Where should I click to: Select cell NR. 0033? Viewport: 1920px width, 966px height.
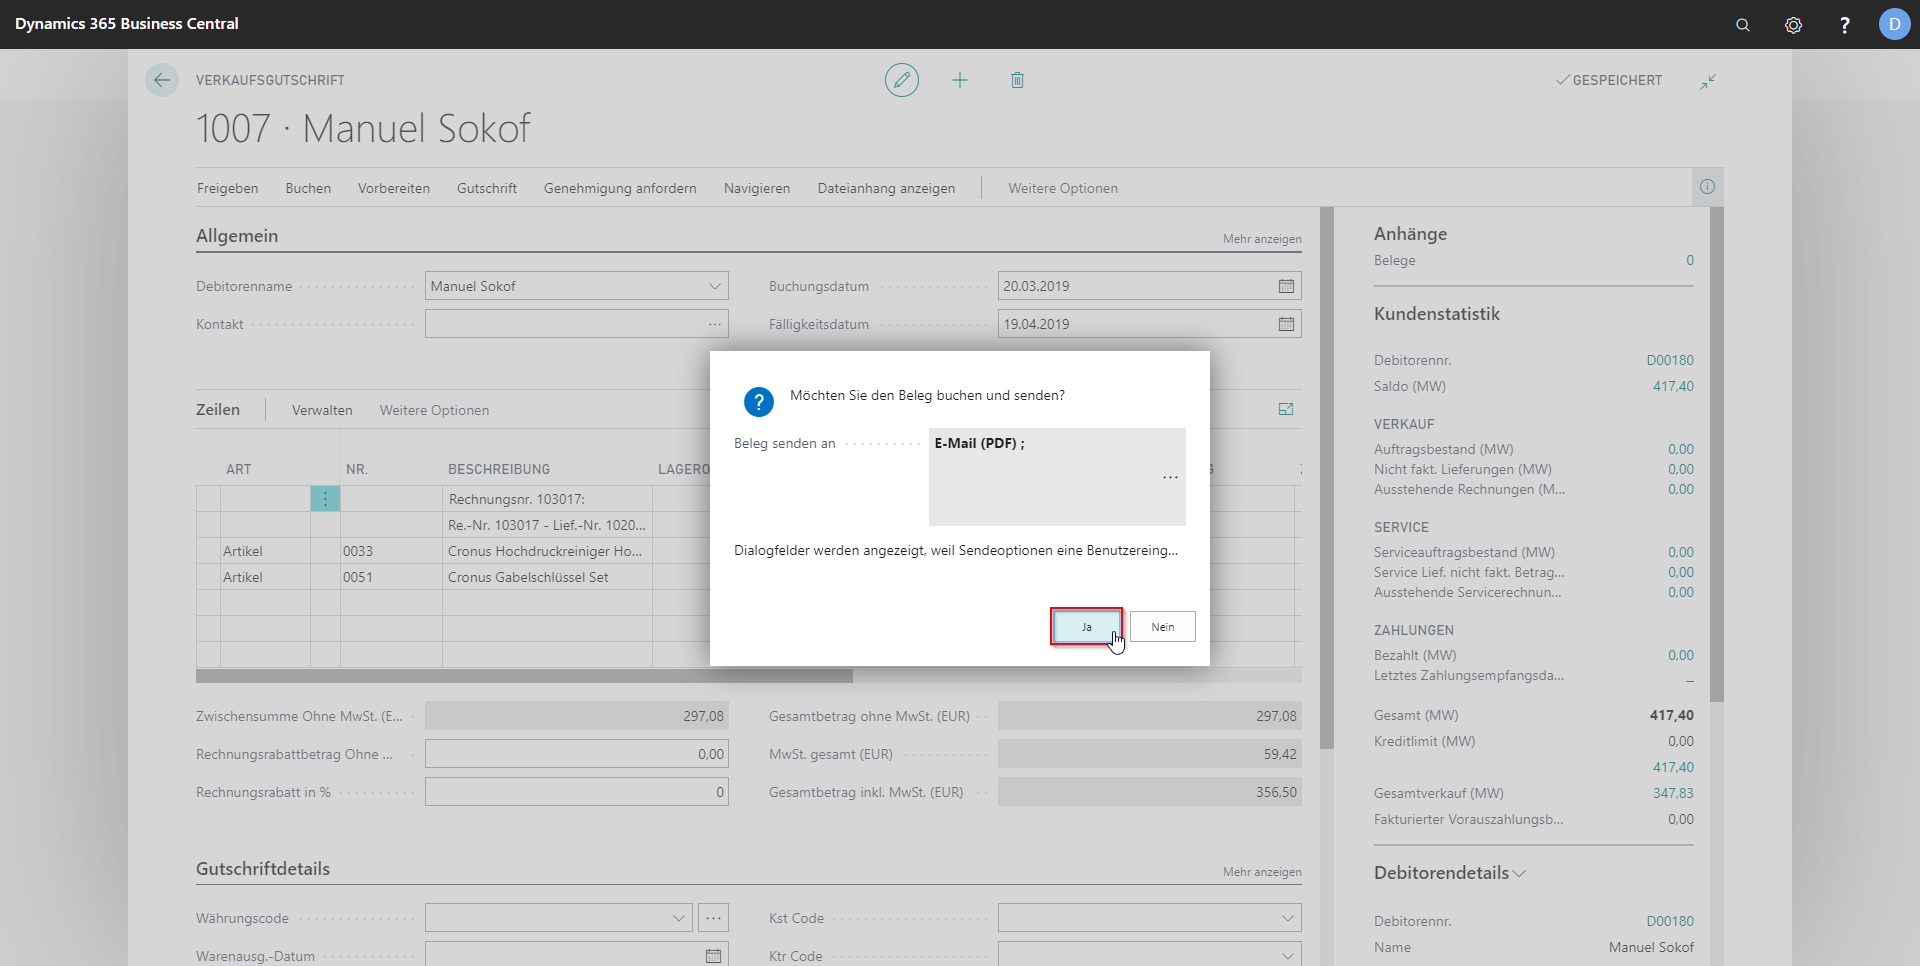pos(390,551)
